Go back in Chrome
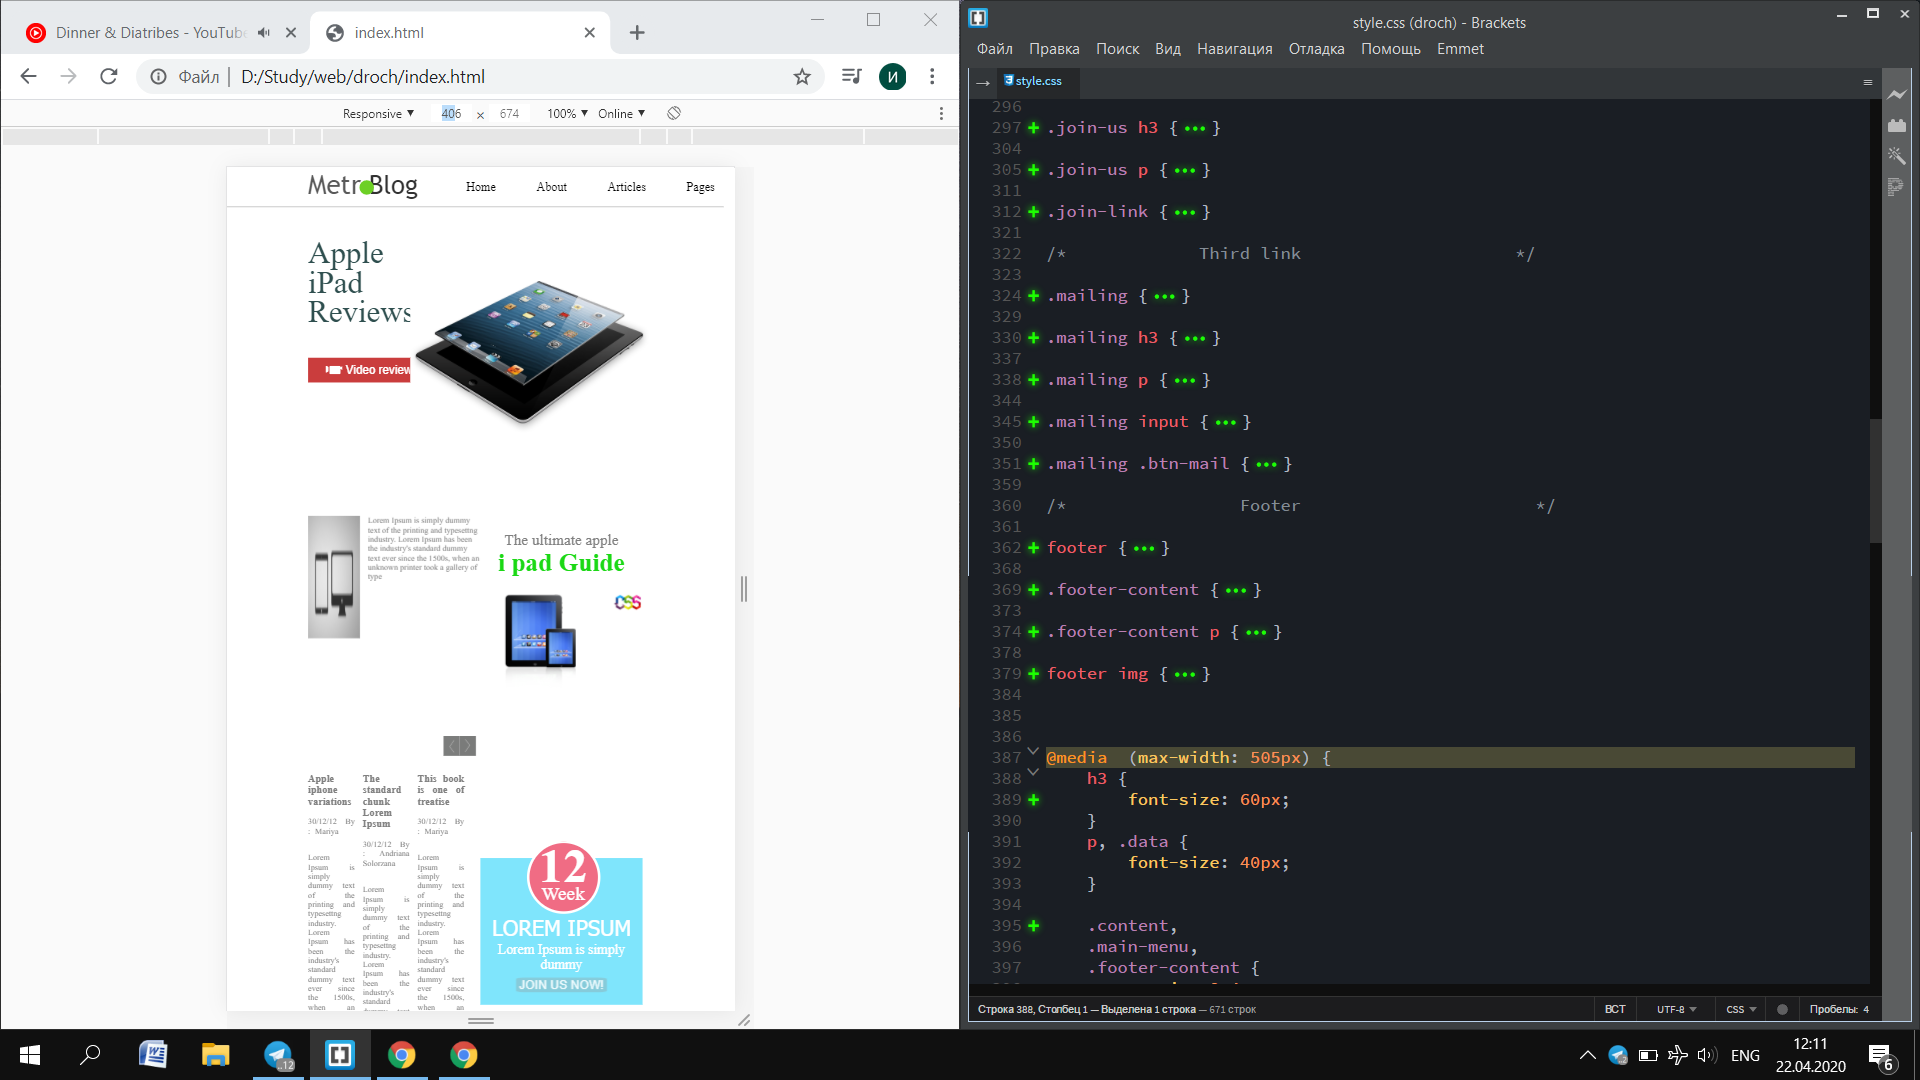 tap(29, 77)
